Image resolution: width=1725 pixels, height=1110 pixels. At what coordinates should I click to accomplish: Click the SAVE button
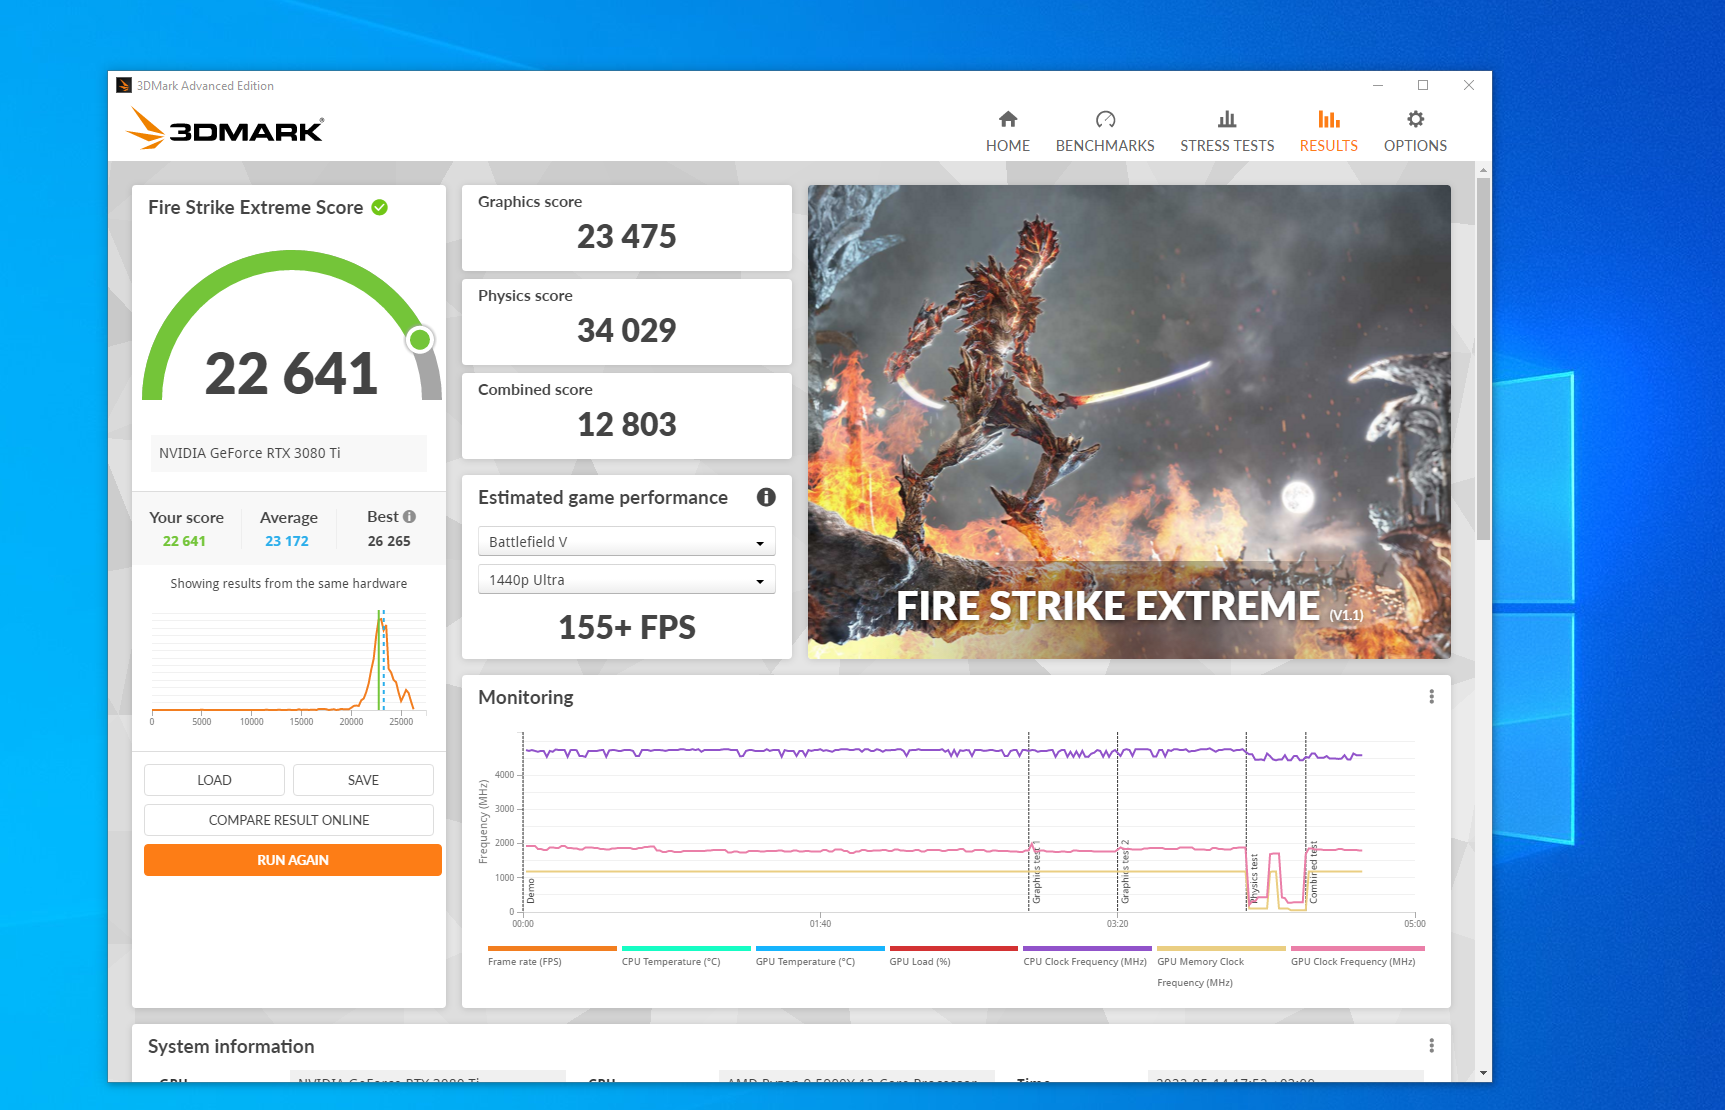(363, 780)
